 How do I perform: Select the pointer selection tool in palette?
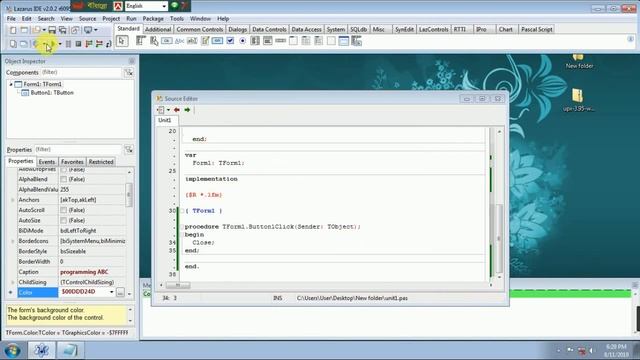[x=122, y=41]
